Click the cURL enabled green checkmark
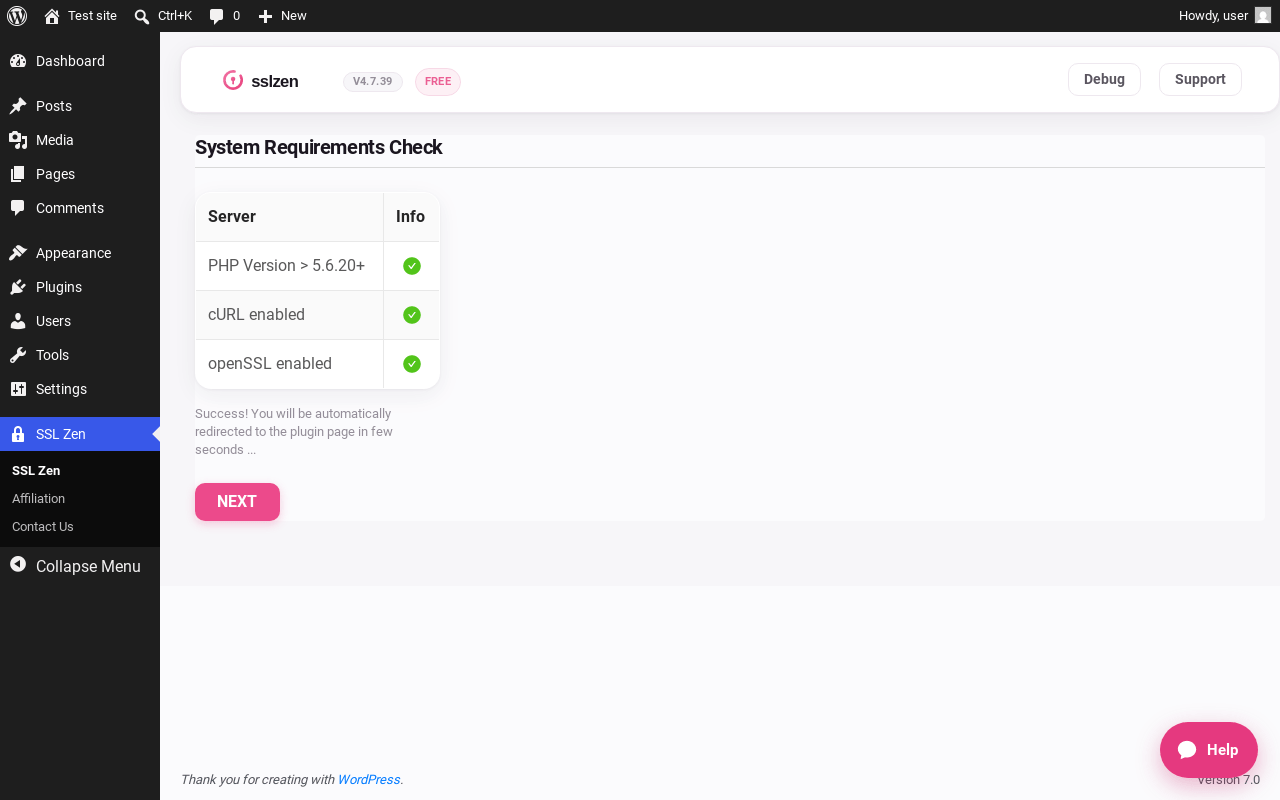The image size is (1280, 800). point(412,315)
